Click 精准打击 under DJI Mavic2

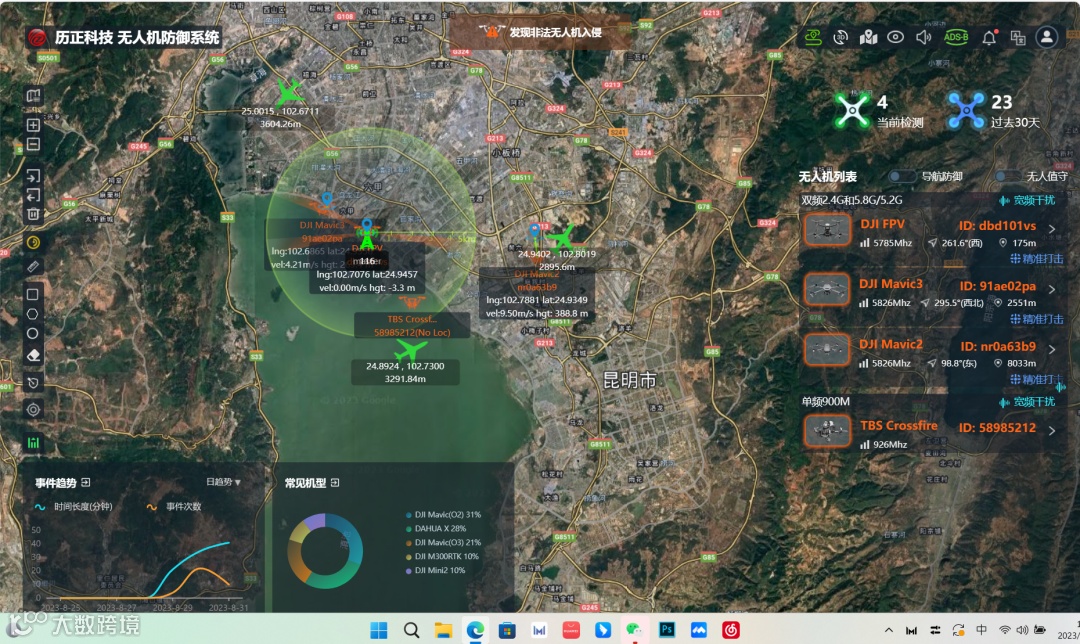(1037, 380)
